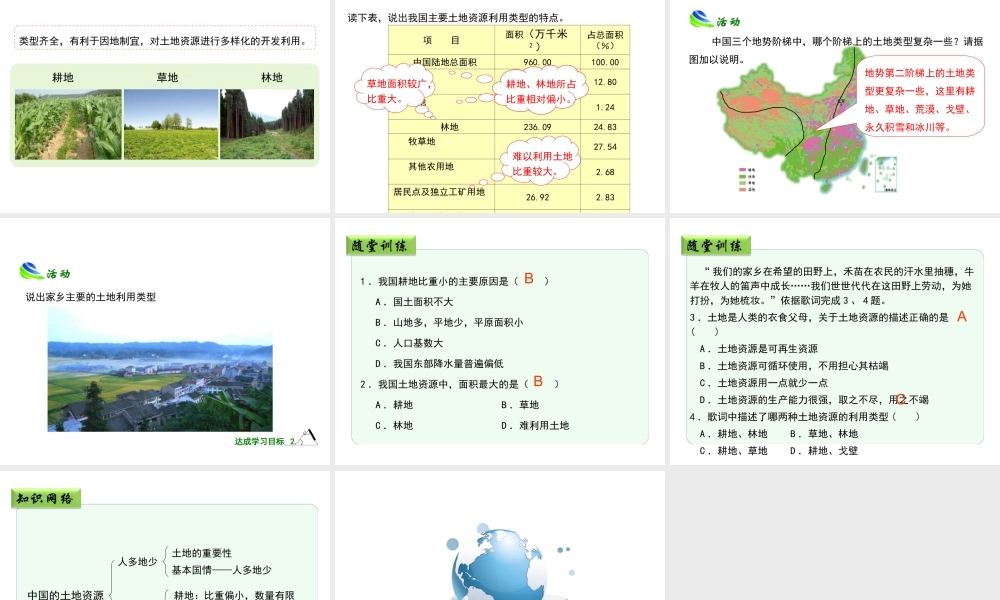Viewport: 1000px width, 600px height.
Task: Click the table cell 236.09
Action: (538, 127)
